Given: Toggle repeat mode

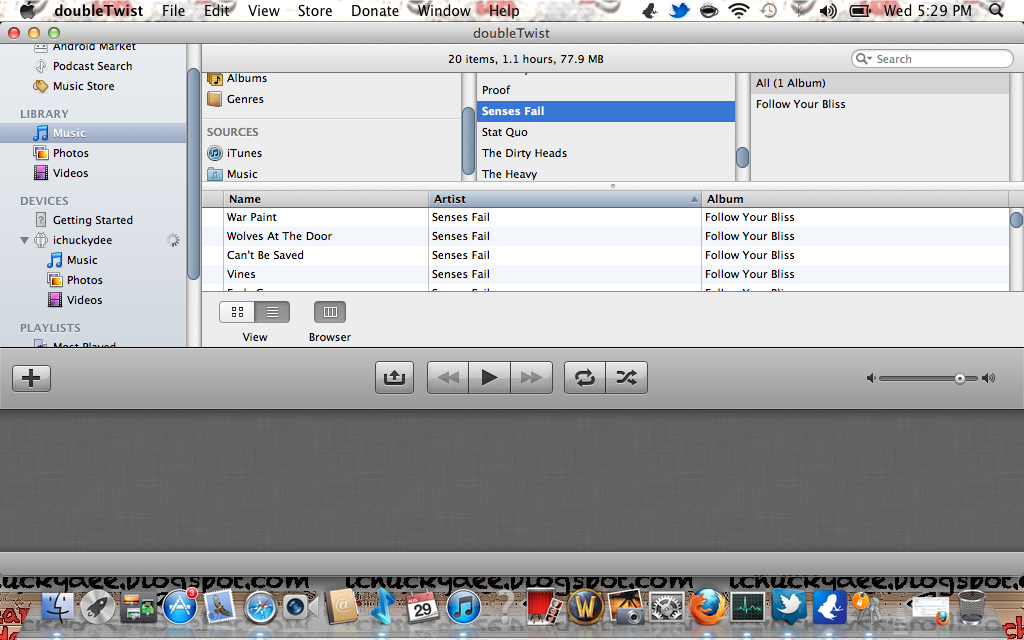Looking at the screenshot, I should click(x=585, y=377).
